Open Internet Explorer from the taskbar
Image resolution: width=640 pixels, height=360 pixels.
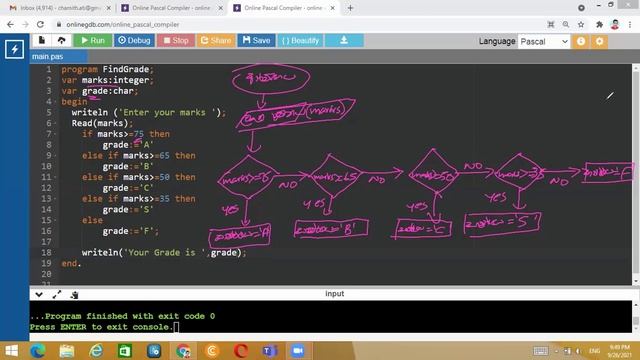pyautogui.click(x=96, y=351)
